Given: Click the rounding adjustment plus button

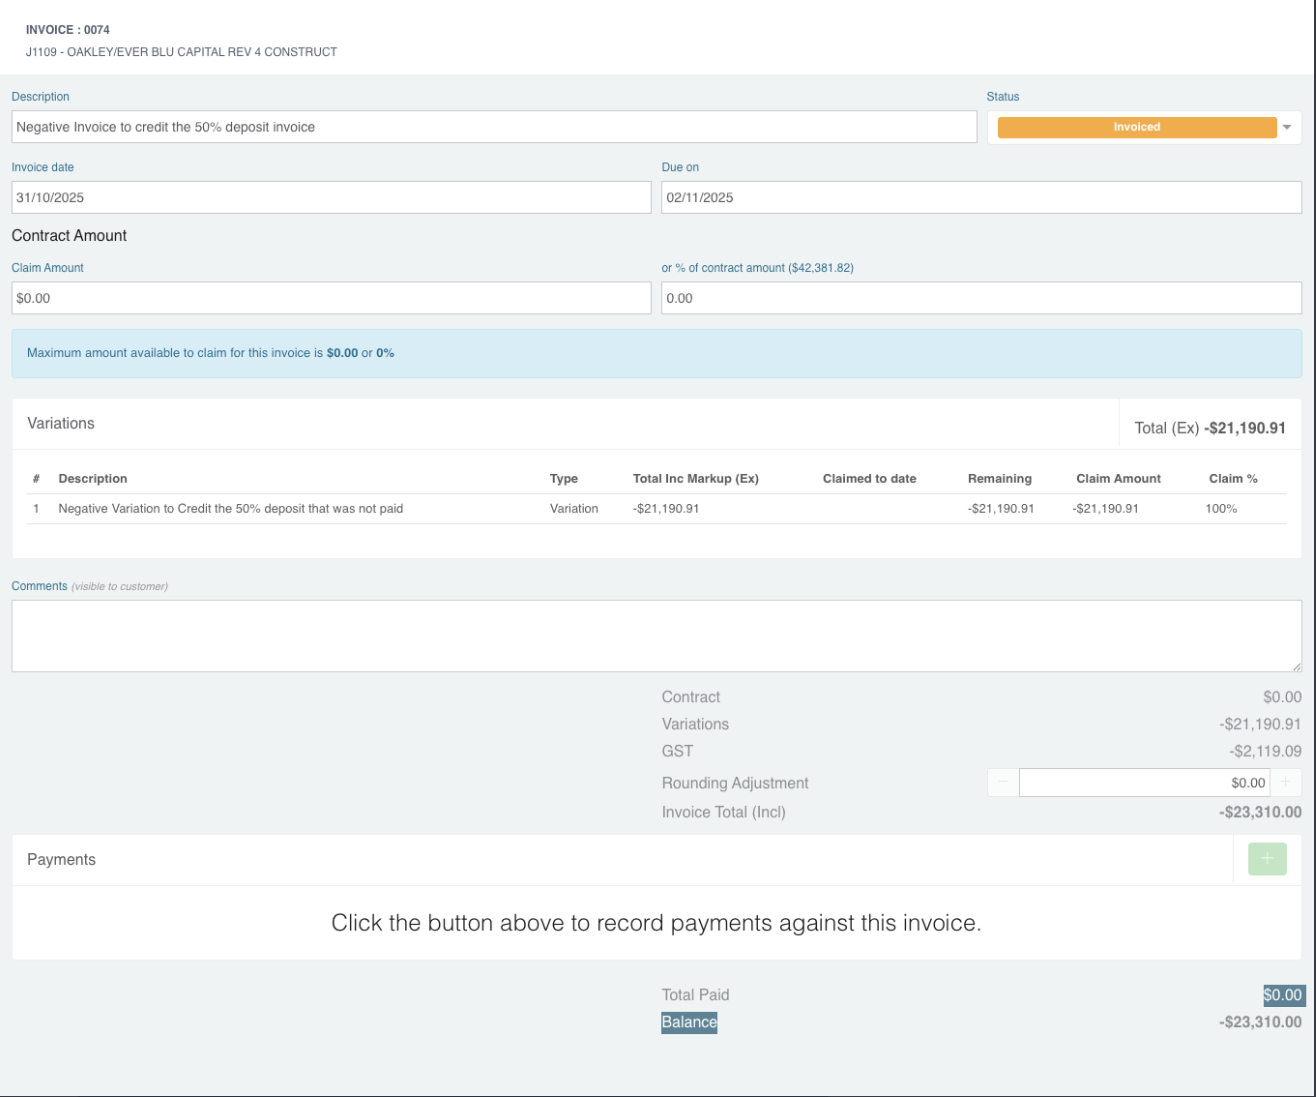Looking at the screenshot, I should point(1286,782).
